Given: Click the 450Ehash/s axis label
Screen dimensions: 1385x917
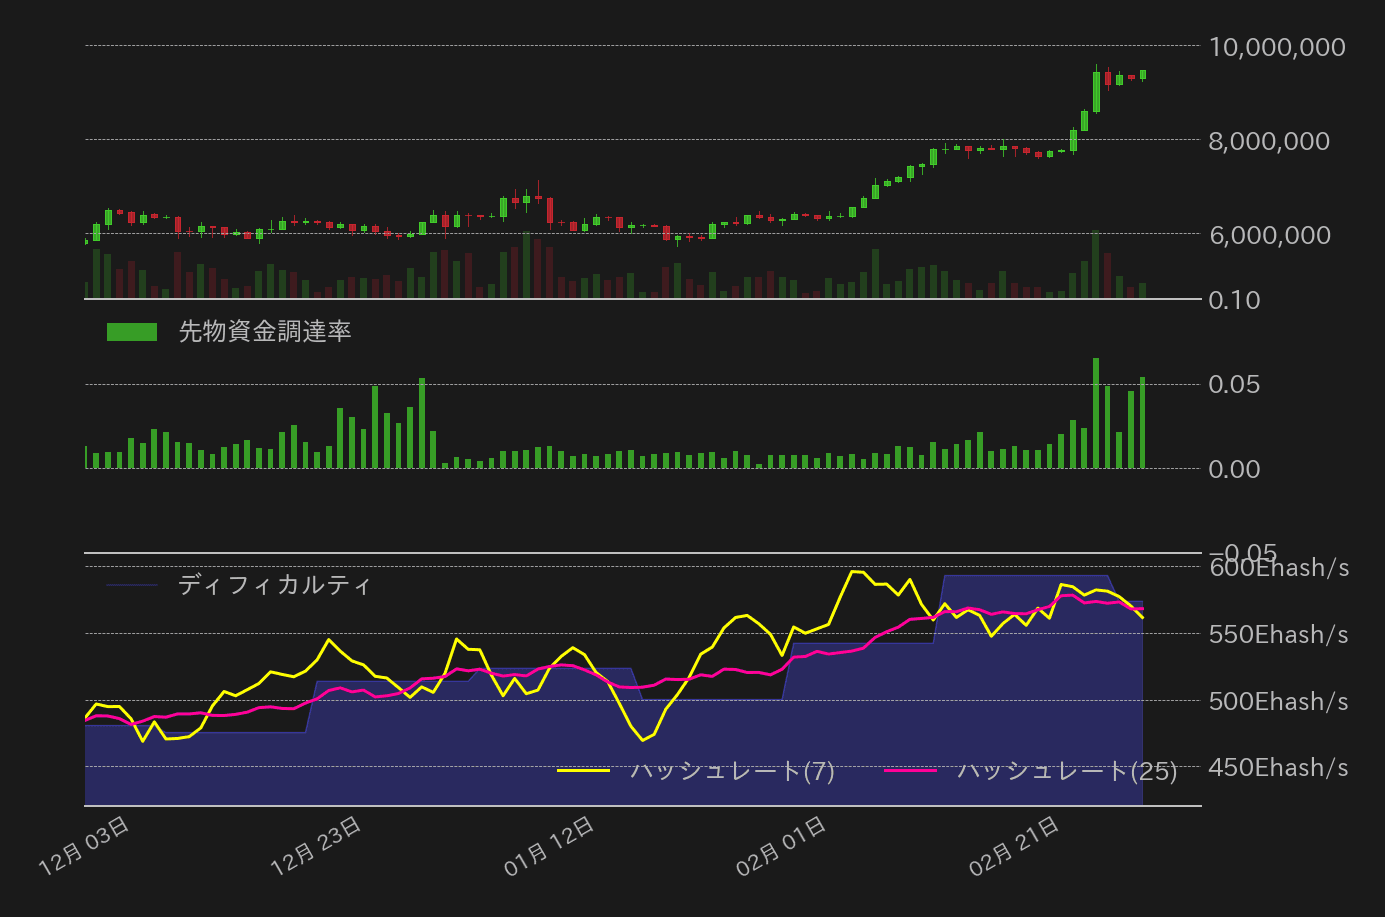Looking at the screenshot, I should point(1278,768).
